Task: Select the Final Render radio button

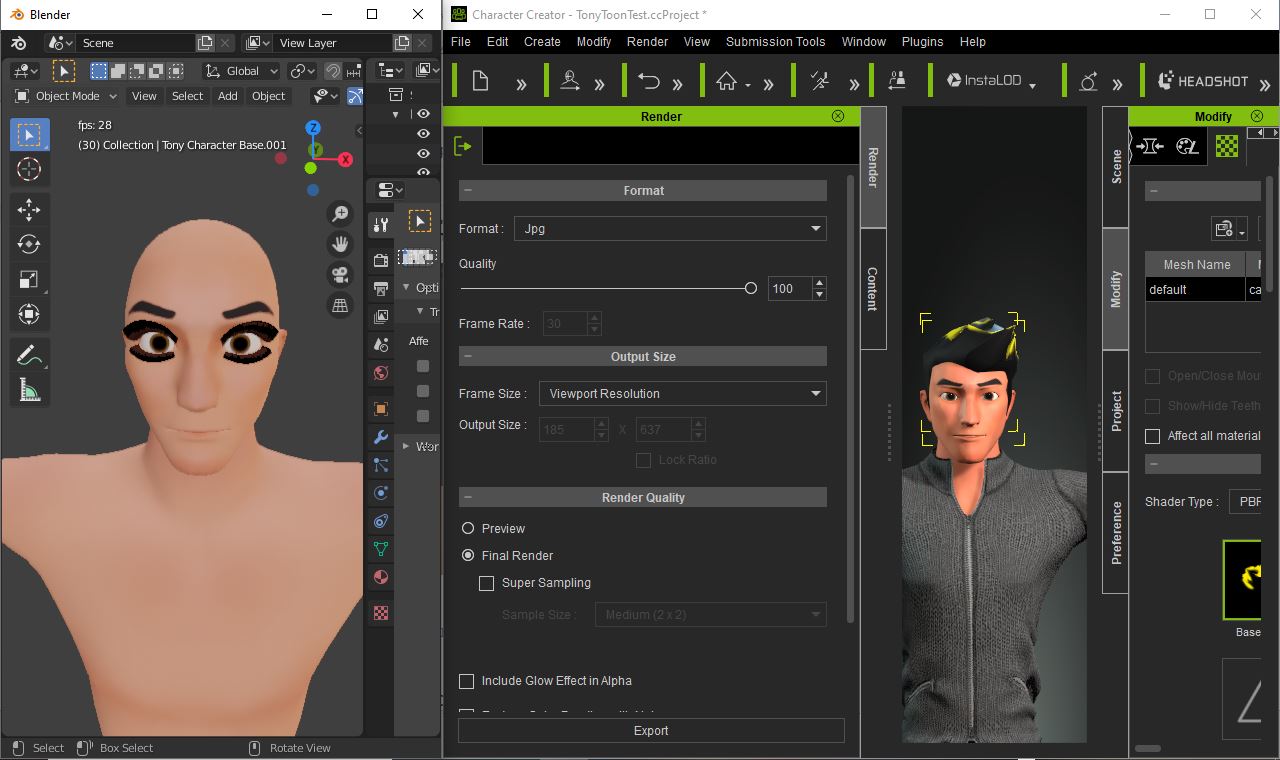Action: click(468, 555)
